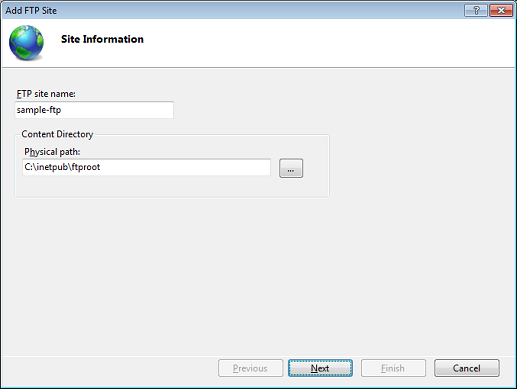Click the disabled Previous button
This screenshot has width=517, height=389.
(x=250, y=368)
